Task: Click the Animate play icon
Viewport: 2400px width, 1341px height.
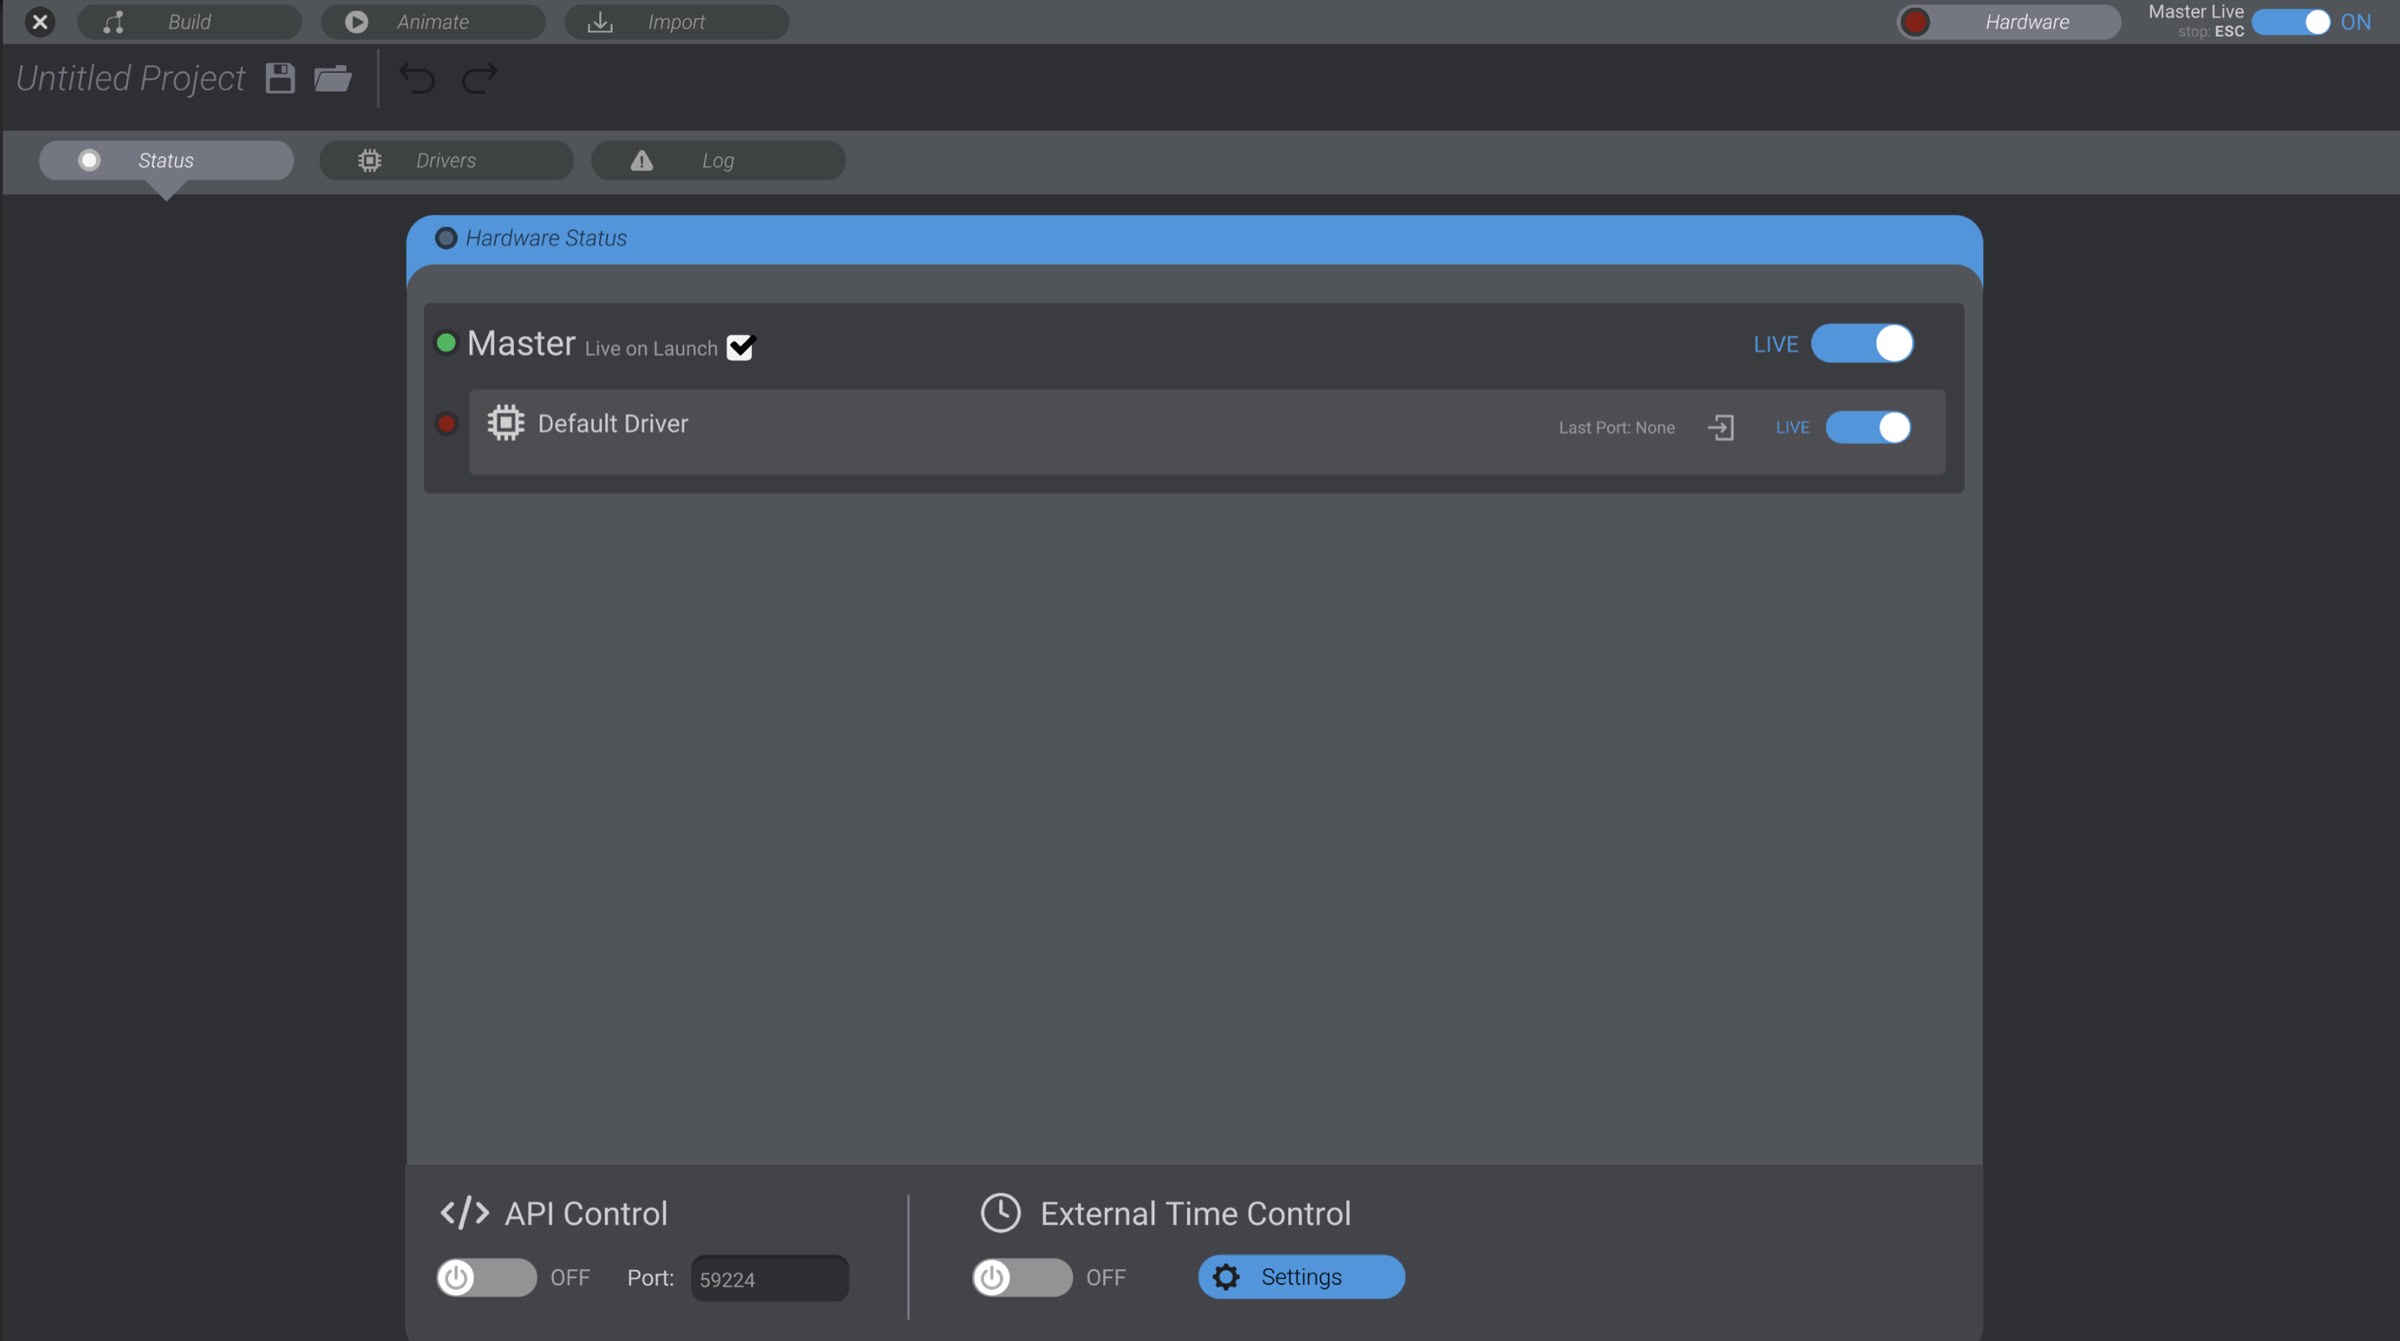Action: (x=356, y=21)
